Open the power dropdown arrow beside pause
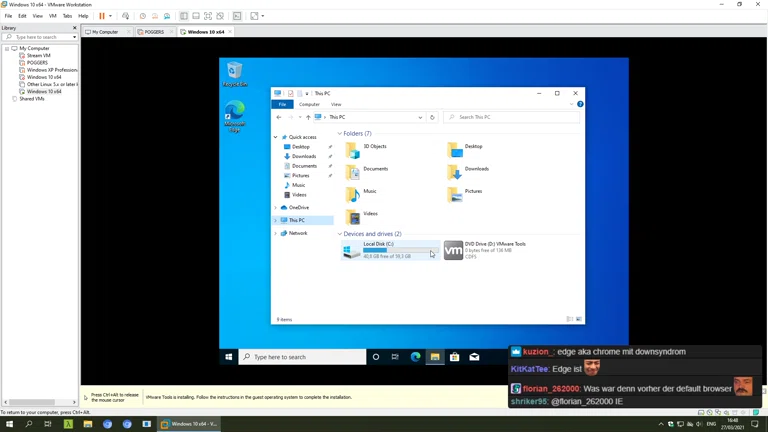Screen dimensions: 768x432 [110, 16]
